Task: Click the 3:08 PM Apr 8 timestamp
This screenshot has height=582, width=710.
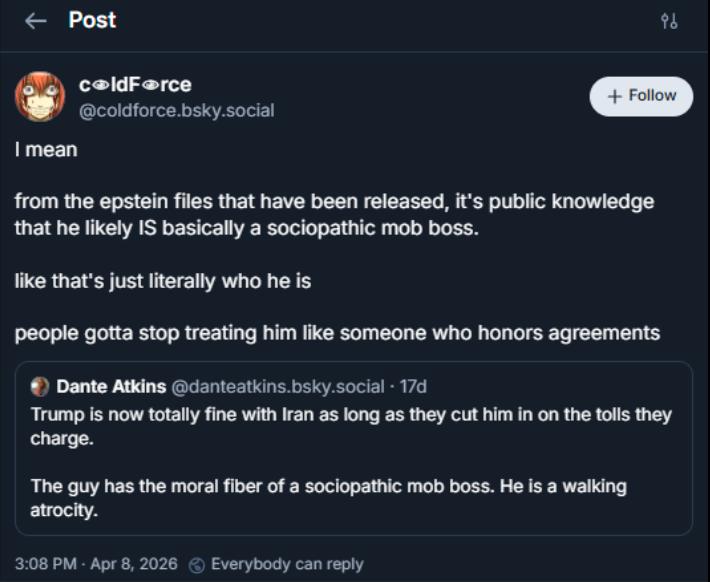Action: (x=97, y=564)
